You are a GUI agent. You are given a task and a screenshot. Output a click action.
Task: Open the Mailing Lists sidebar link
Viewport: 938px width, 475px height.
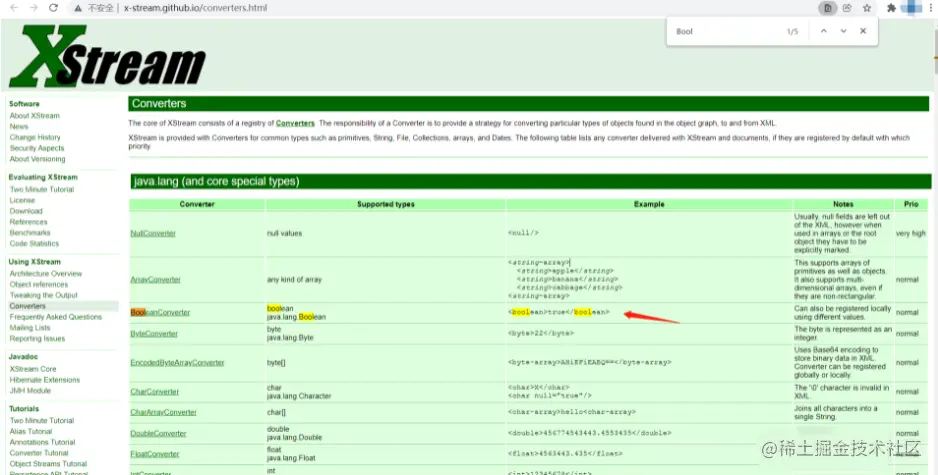pos(30,327)
